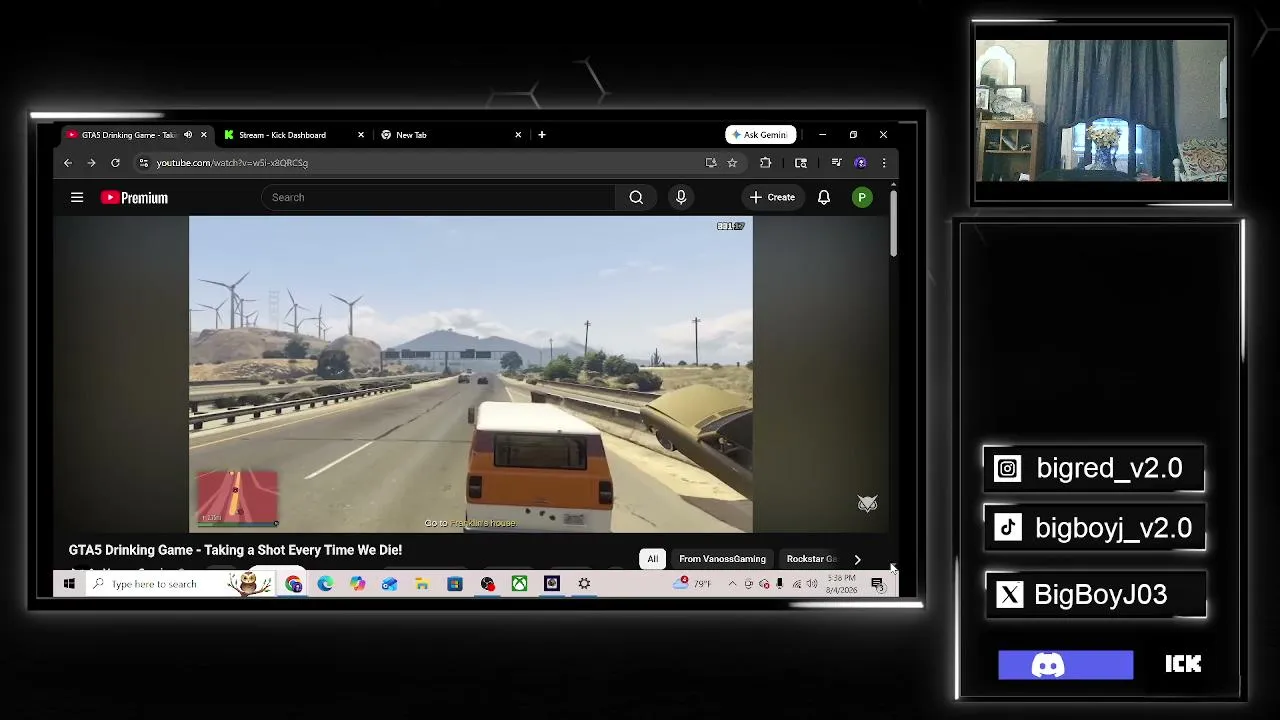Reload the YouTube page
Screen dimensions: 1280x720
[x=115, y=163]
